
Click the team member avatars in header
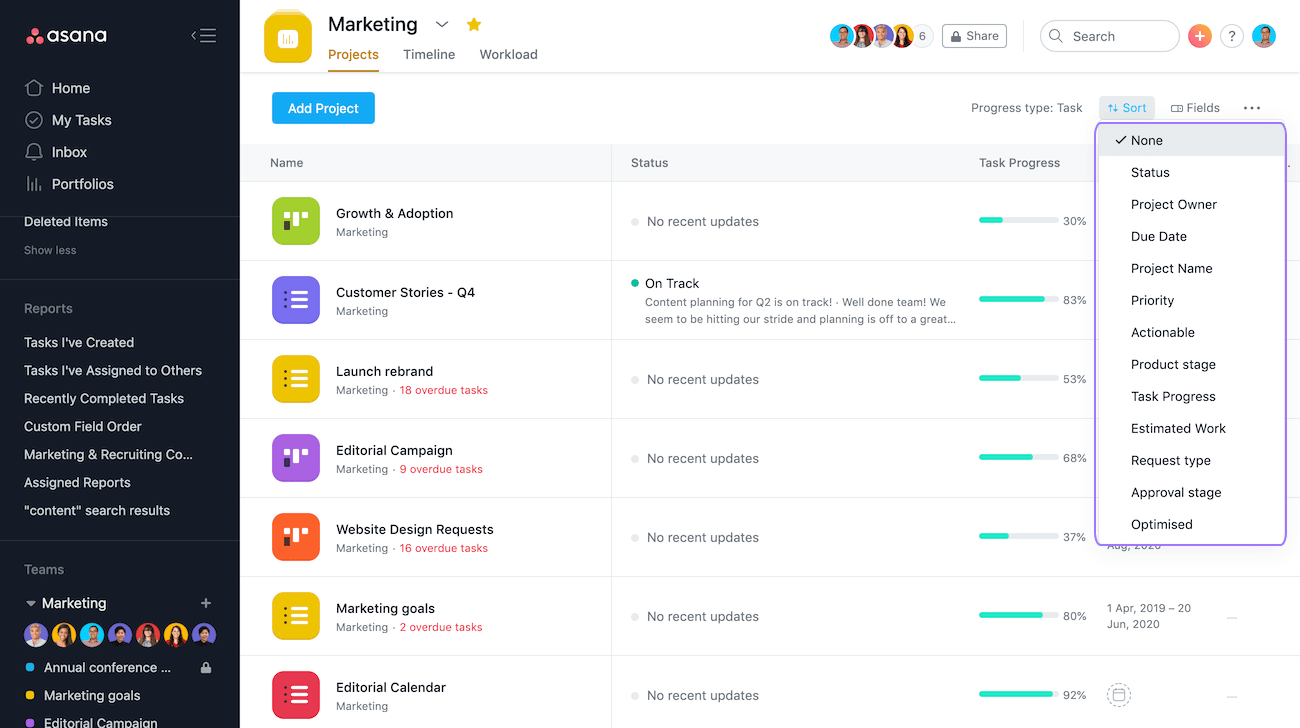(x=871, y=36)
